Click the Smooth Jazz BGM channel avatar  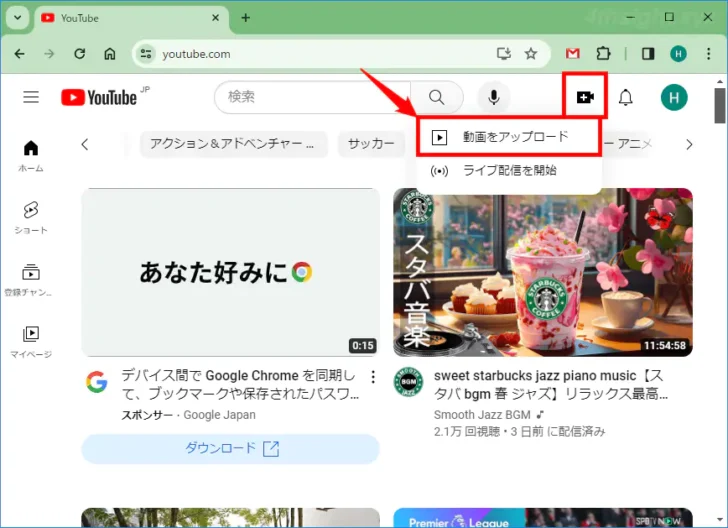coord(408,382)
